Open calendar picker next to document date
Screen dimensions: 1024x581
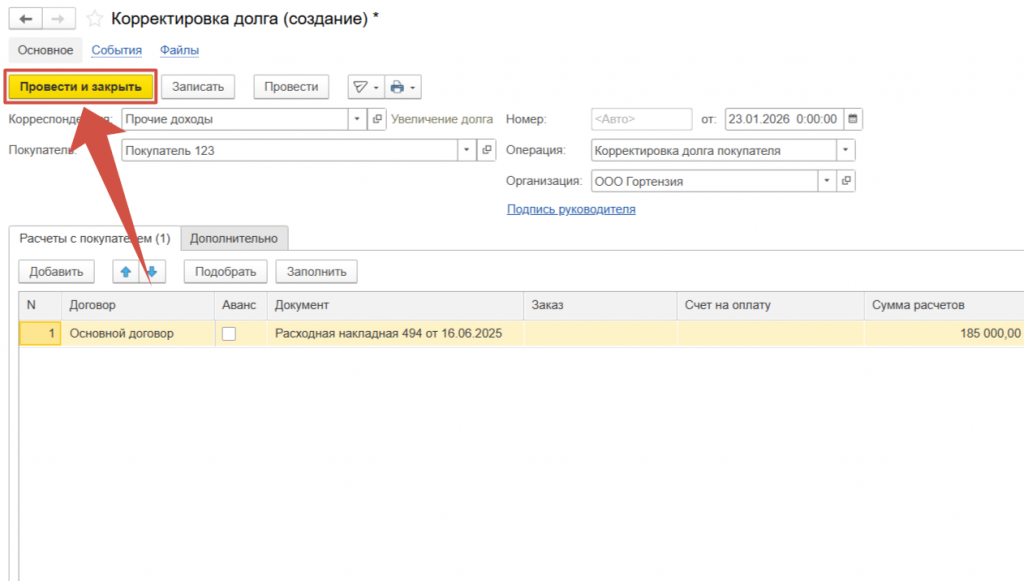[853, 119]
